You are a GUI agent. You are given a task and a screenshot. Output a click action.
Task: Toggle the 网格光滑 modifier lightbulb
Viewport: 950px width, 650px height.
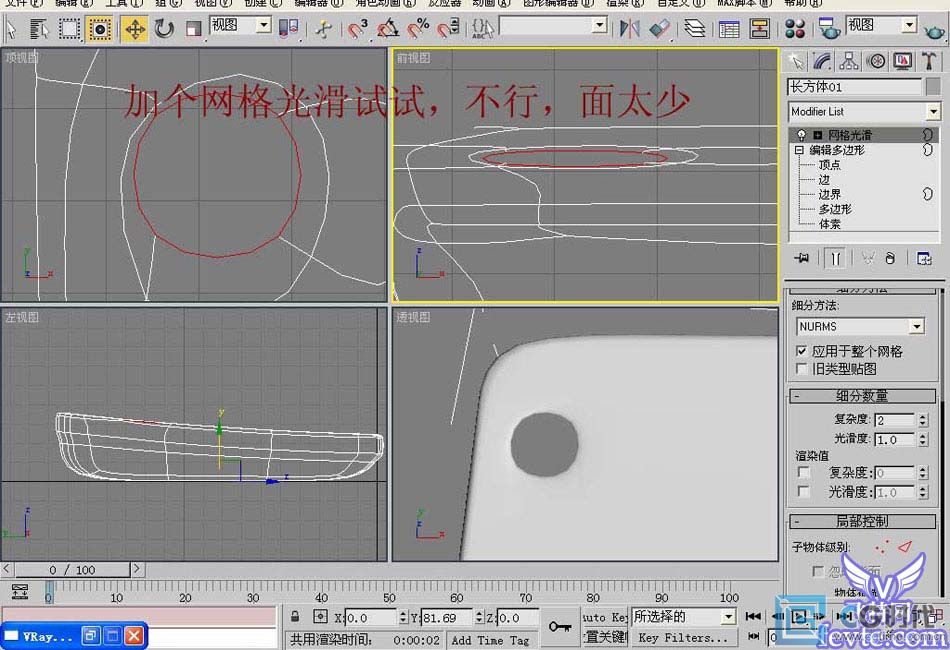(802, 134)
